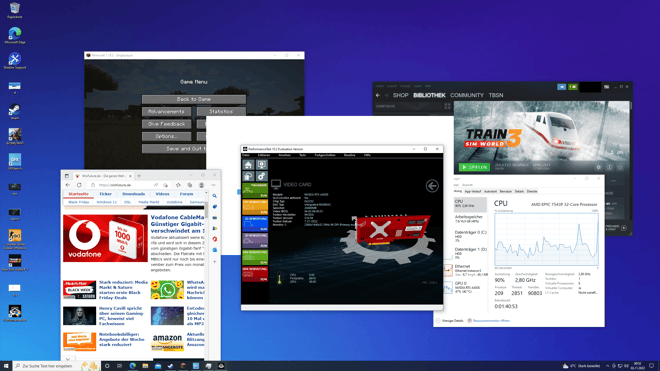
Task: Run the orange CPU benchmark tile
Action: [x=255, y=207]
